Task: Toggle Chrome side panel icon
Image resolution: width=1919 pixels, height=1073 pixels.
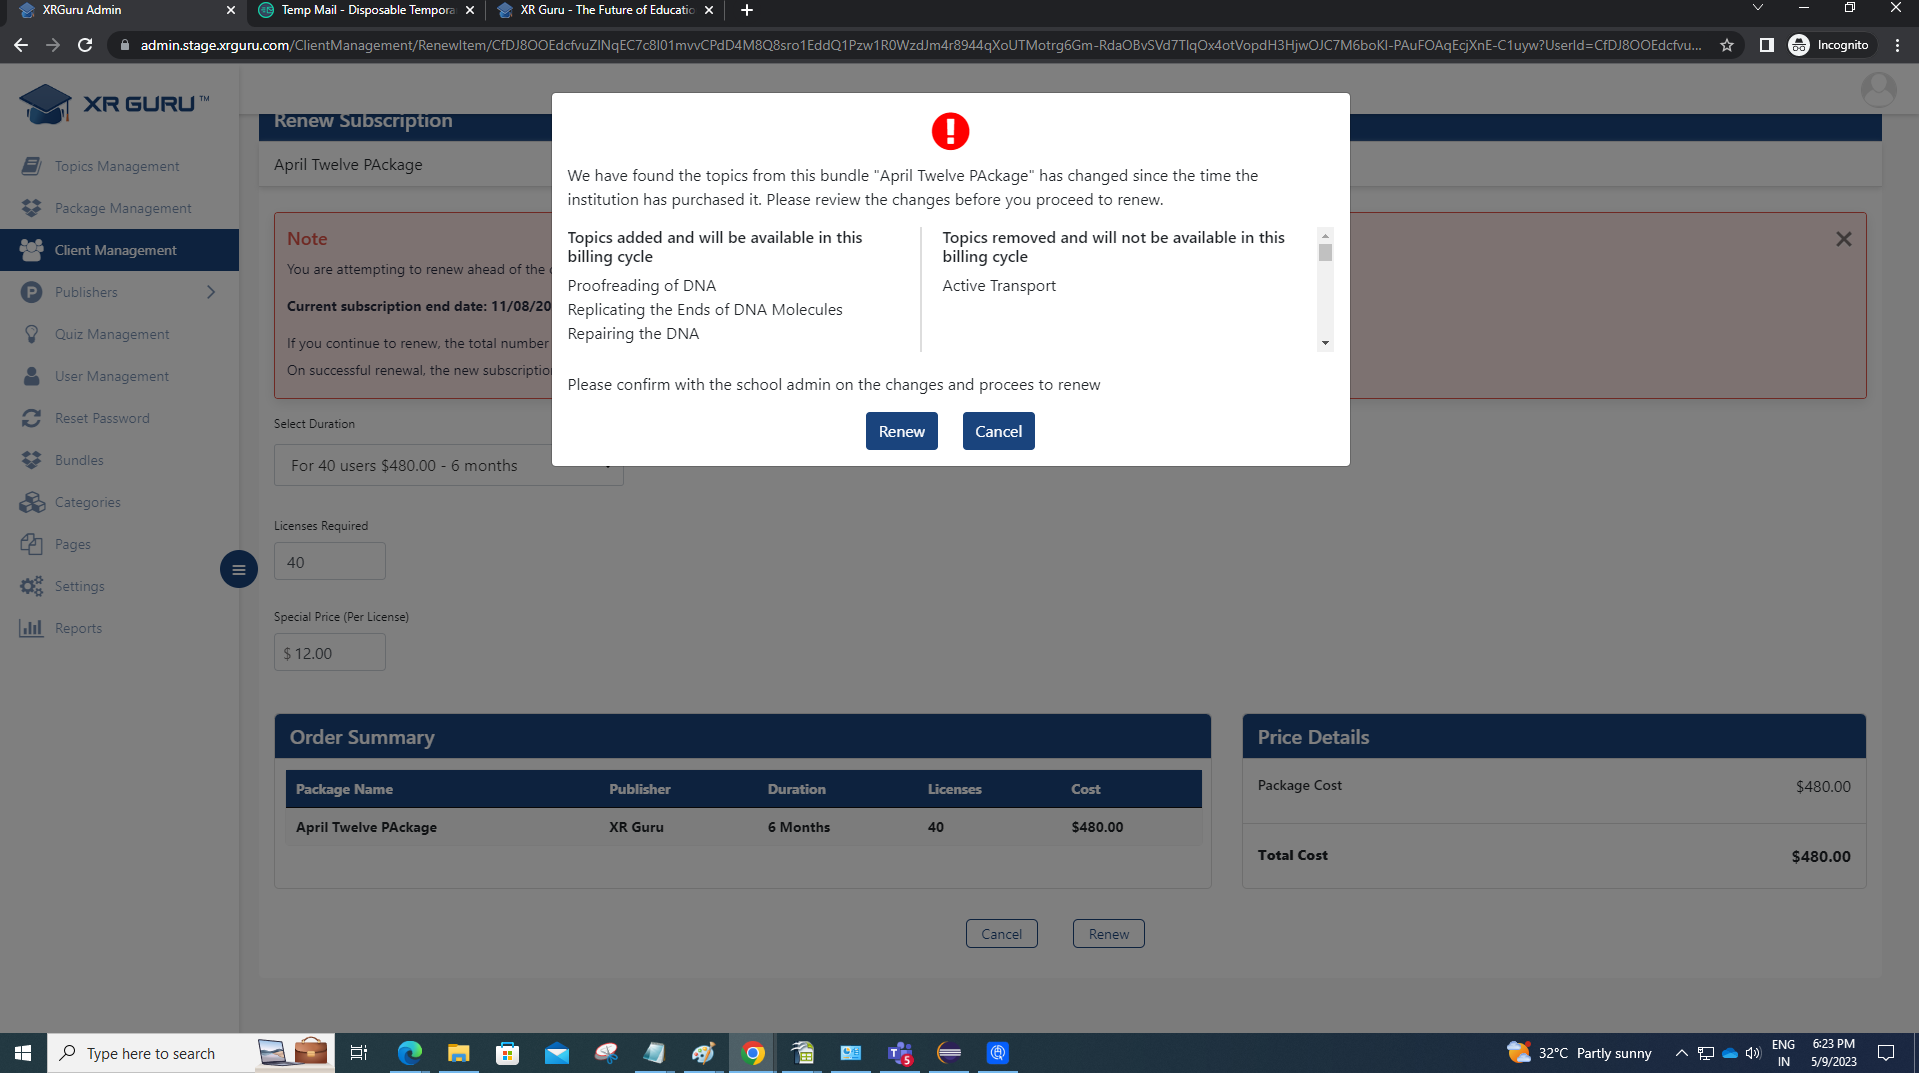Action: pos(1767,45)
